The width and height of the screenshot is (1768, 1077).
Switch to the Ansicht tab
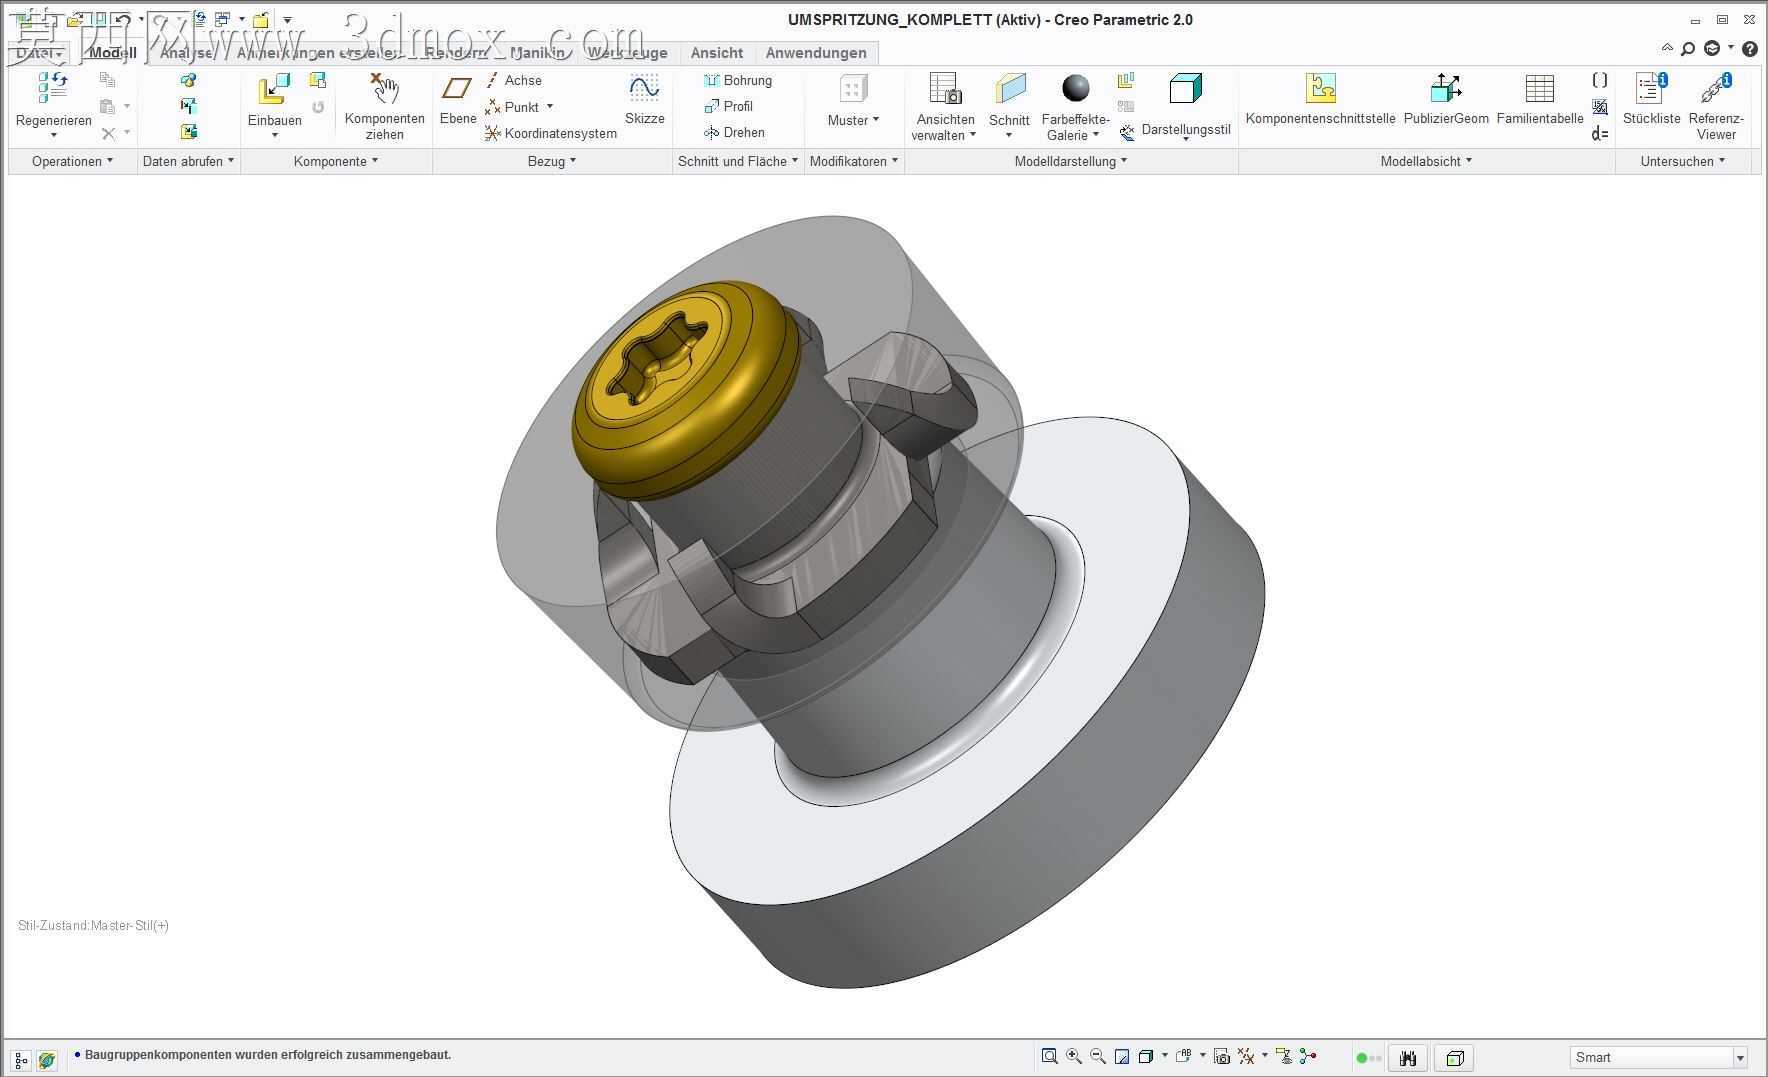click(x=717, y=53)
